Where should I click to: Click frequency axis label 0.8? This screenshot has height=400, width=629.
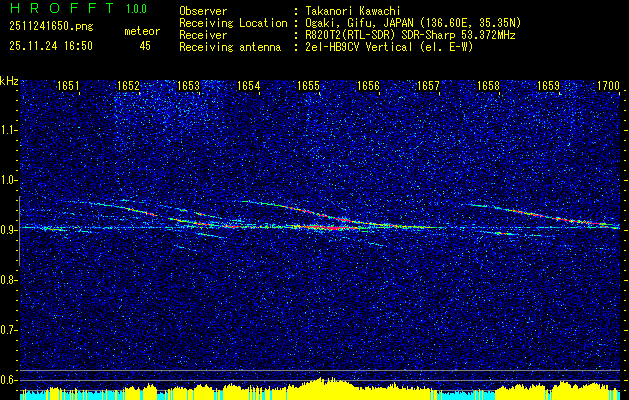click(8, 280)
